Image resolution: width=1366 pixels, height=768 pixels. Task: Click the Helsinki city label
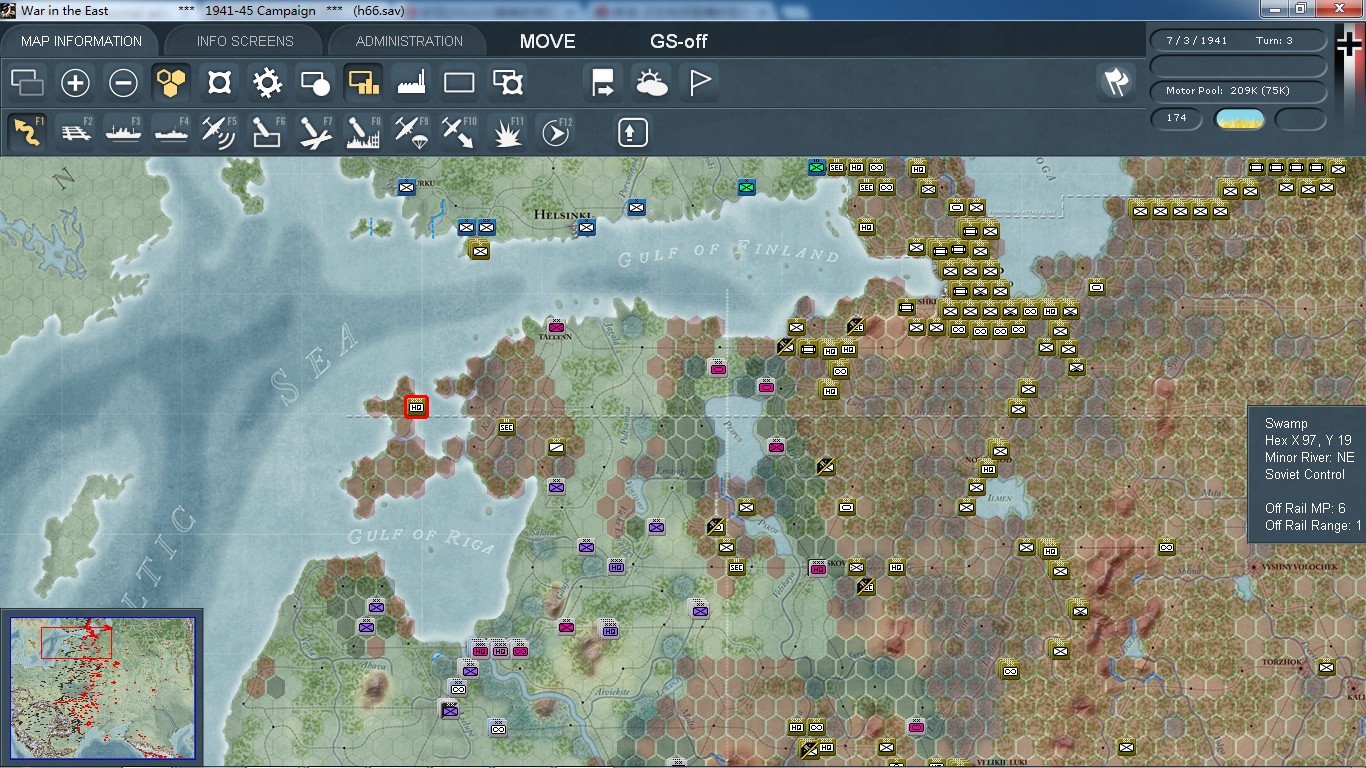[564, 214]
